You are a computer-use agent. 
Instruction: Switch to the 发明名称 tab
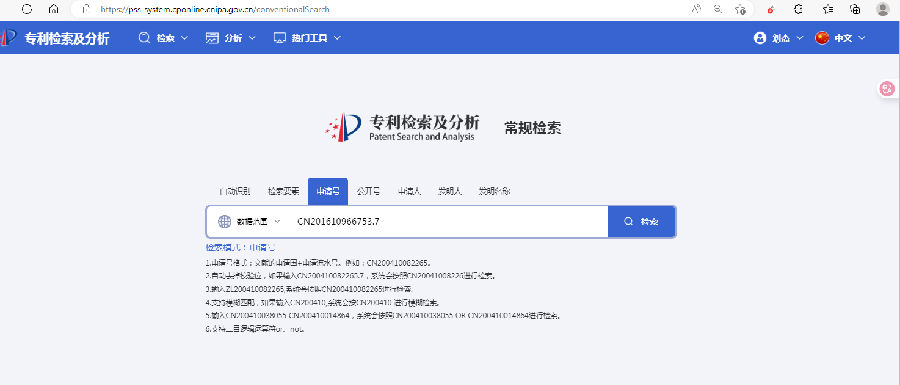pyautogui.click(x=495, y=192)
